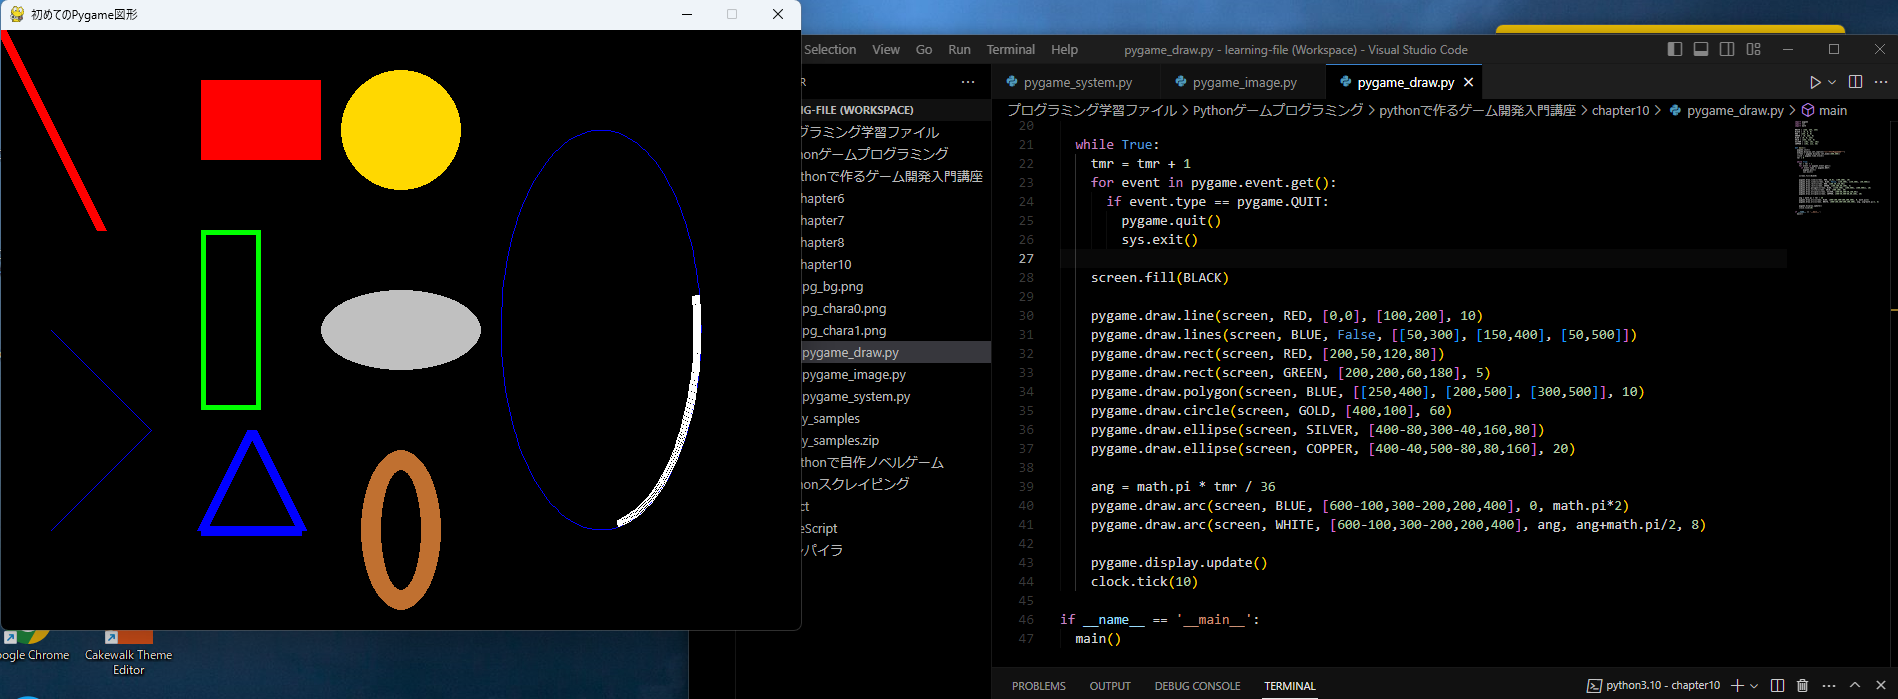Open Customize Layout icon in title bar

click(1753, 49)
